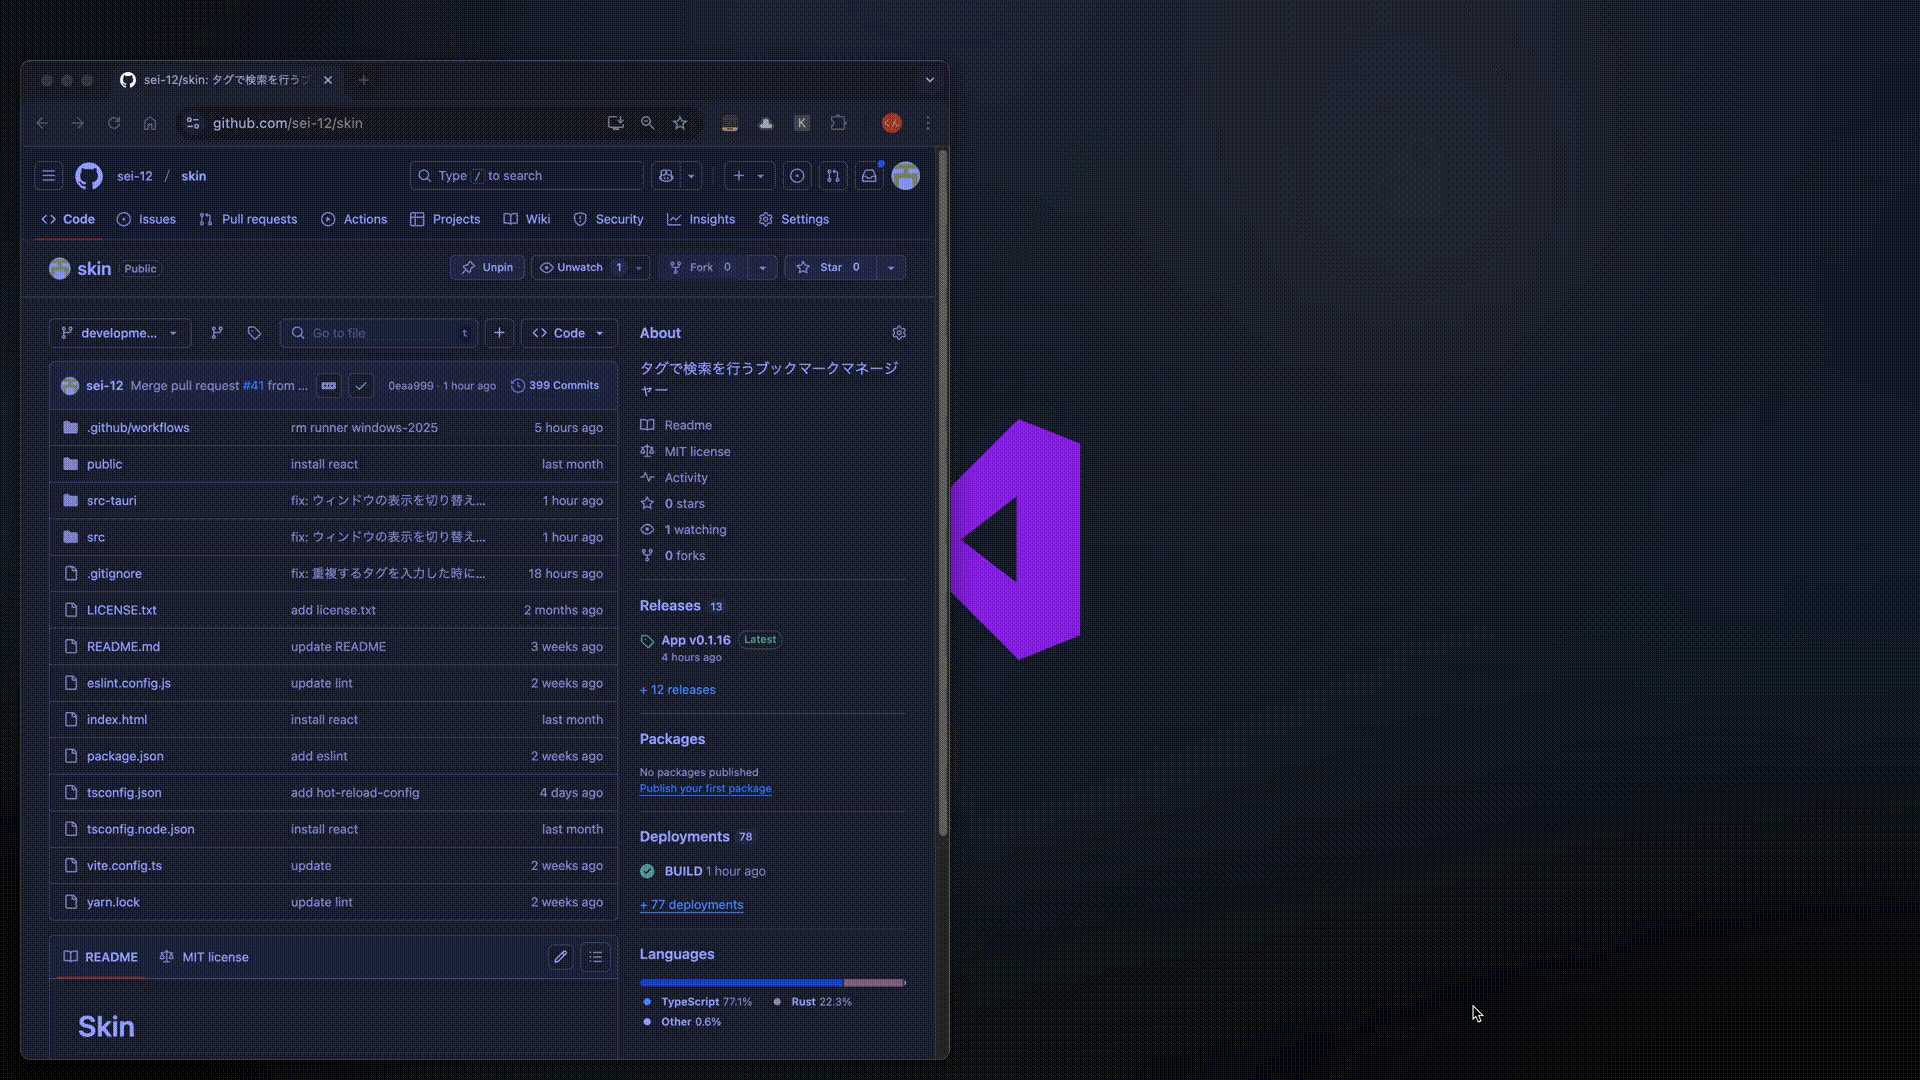Viewport: 1920px width, 1080px height.
Task: Edit README with the pencil icon
Action: (x=561, y=957)
